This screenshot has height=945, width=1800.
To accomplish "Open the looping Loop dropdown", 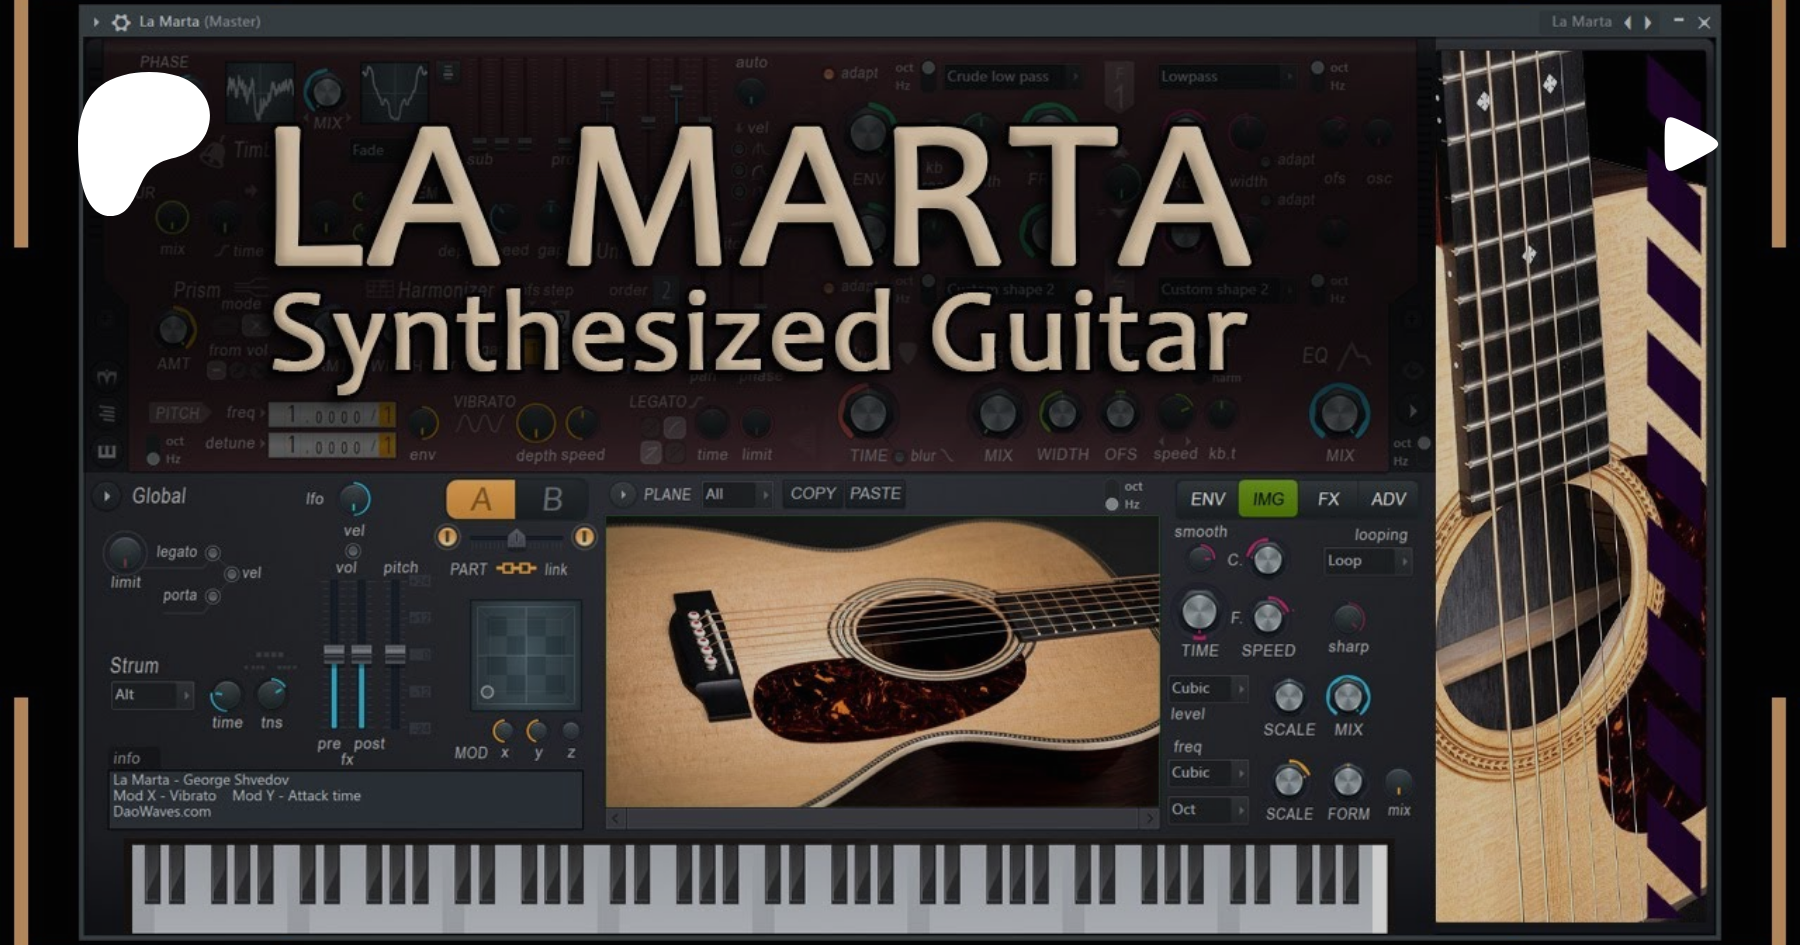I will pos(1367,561).
